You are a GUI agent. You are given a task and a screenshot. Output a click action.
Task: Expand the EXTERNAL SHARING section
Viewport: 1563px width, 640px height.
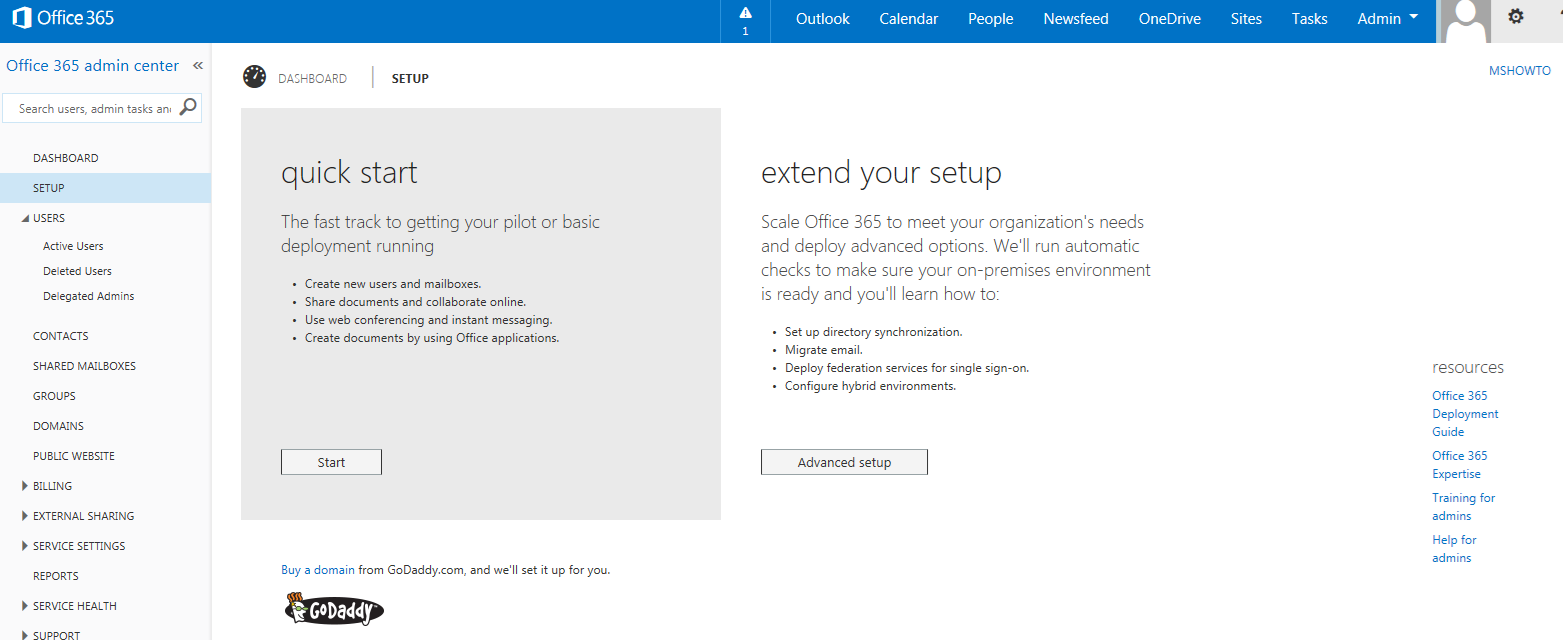pyautogui.click(x=25, y=516)
